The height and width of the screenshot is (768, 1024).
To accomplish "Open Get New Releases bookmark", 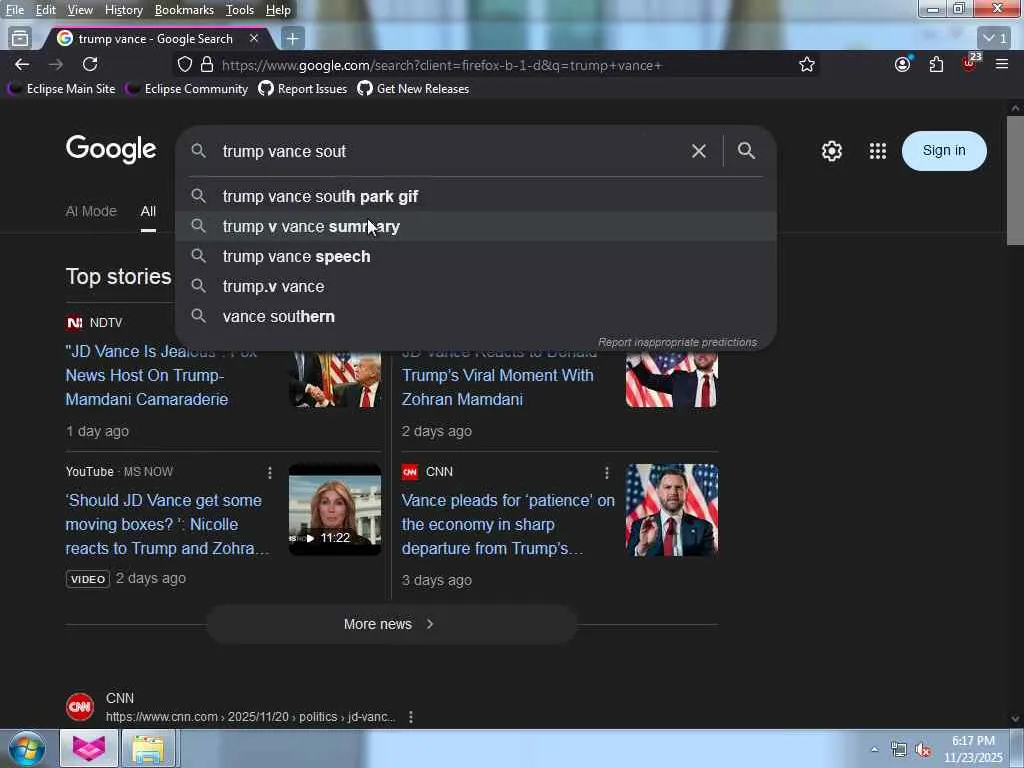I will click(x=413, y=89).
